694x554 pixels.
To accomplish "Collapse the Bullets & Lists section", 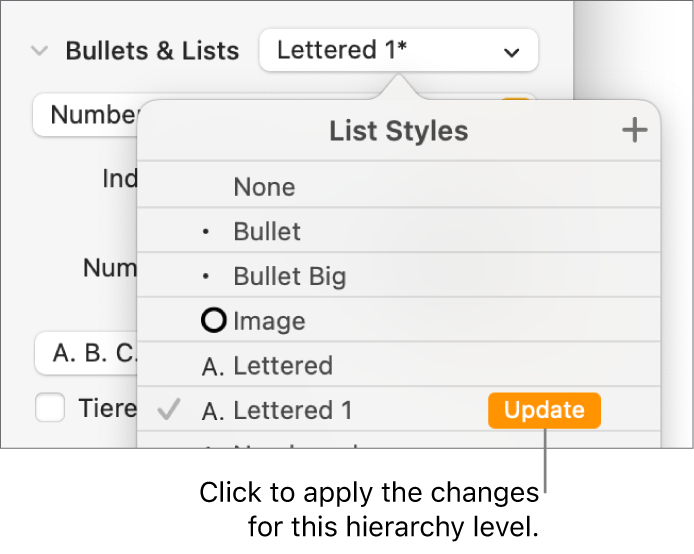I will 39,50.
